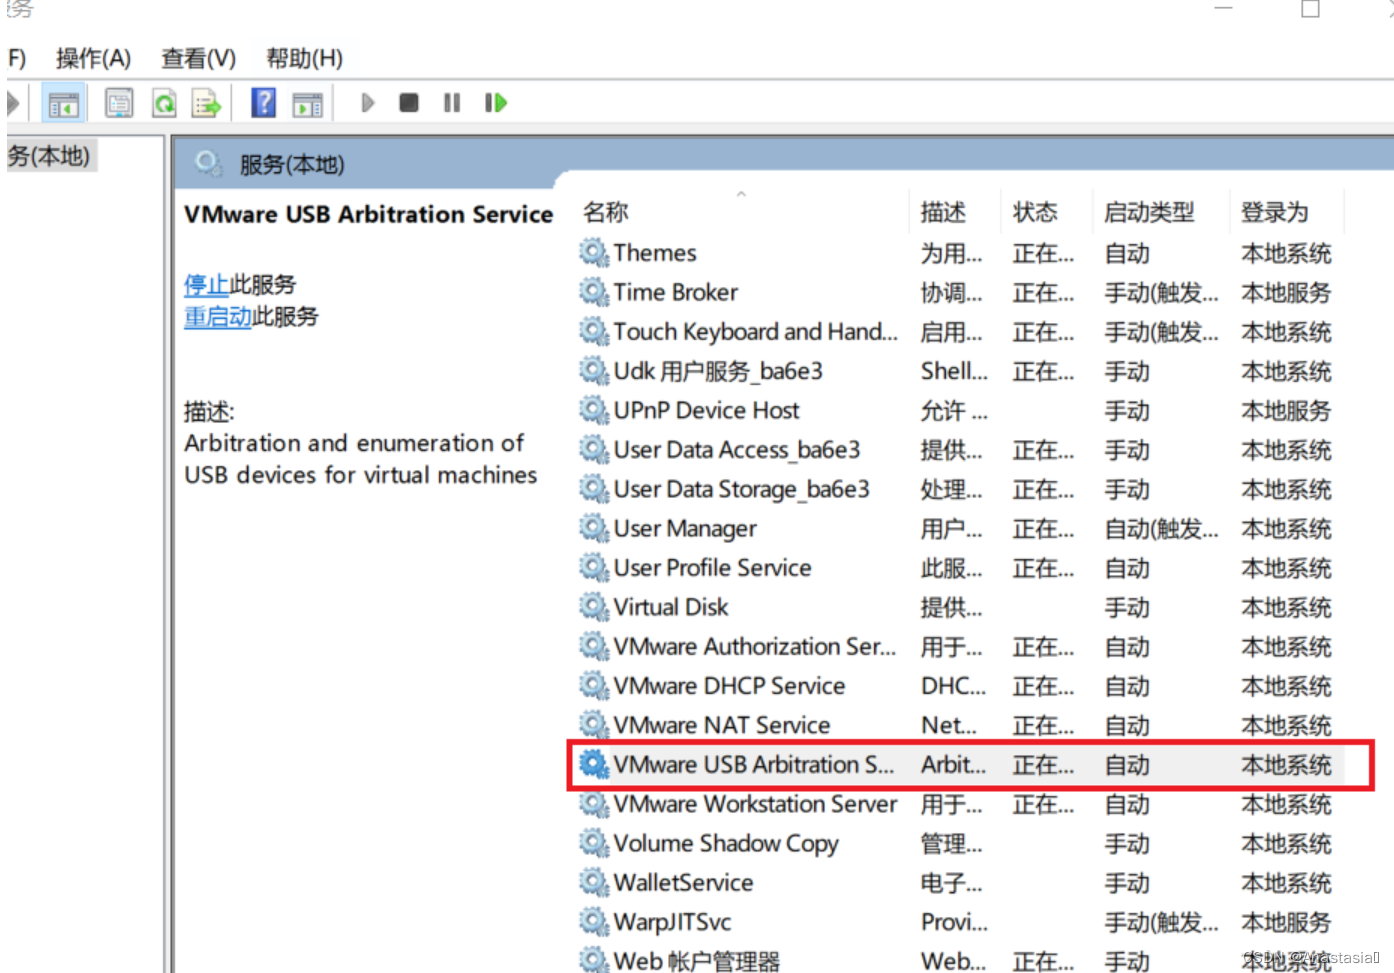Select the WalletService service name
This screenshot has width=1394, height=973.
coord(684,883)
